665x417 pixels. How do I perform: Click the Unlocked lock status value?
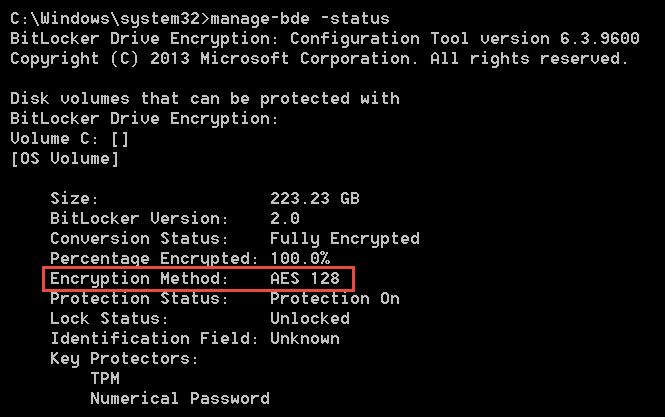point(310,319)
